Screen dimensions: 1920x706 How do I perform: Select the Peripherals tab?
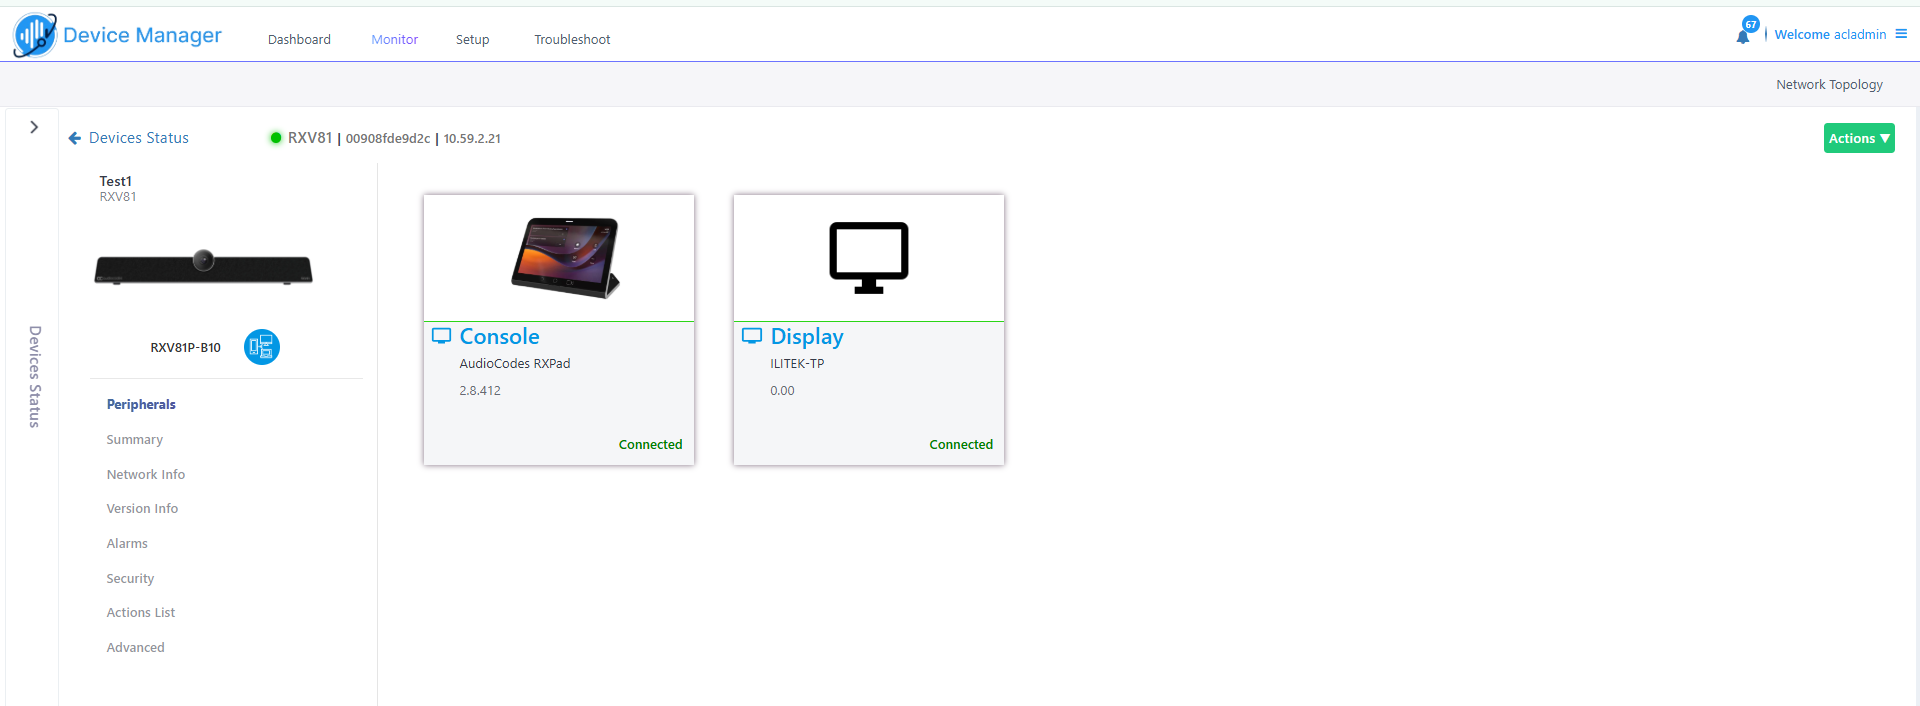click(141, 404)
